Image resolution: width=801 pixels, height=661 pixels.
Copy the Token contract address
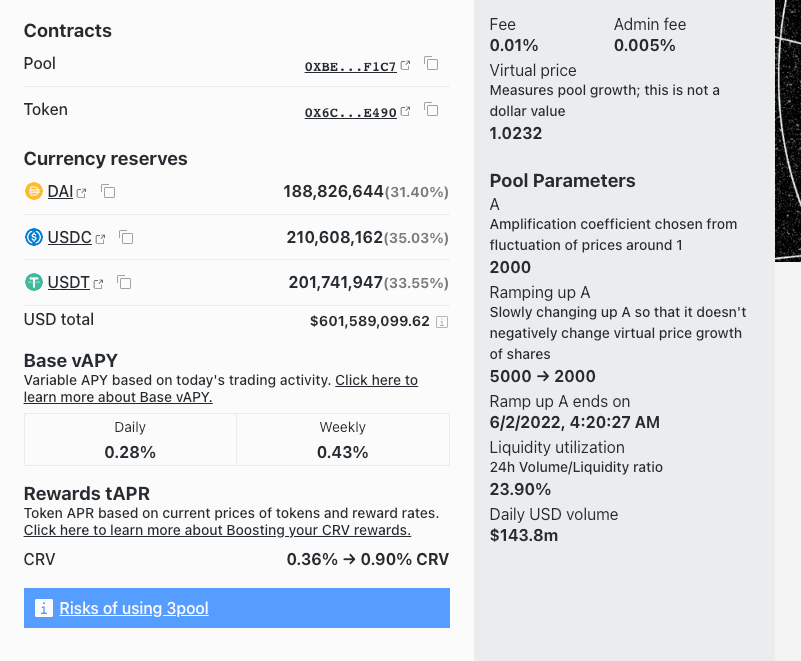pyautogui.click(x=431, y=110)
